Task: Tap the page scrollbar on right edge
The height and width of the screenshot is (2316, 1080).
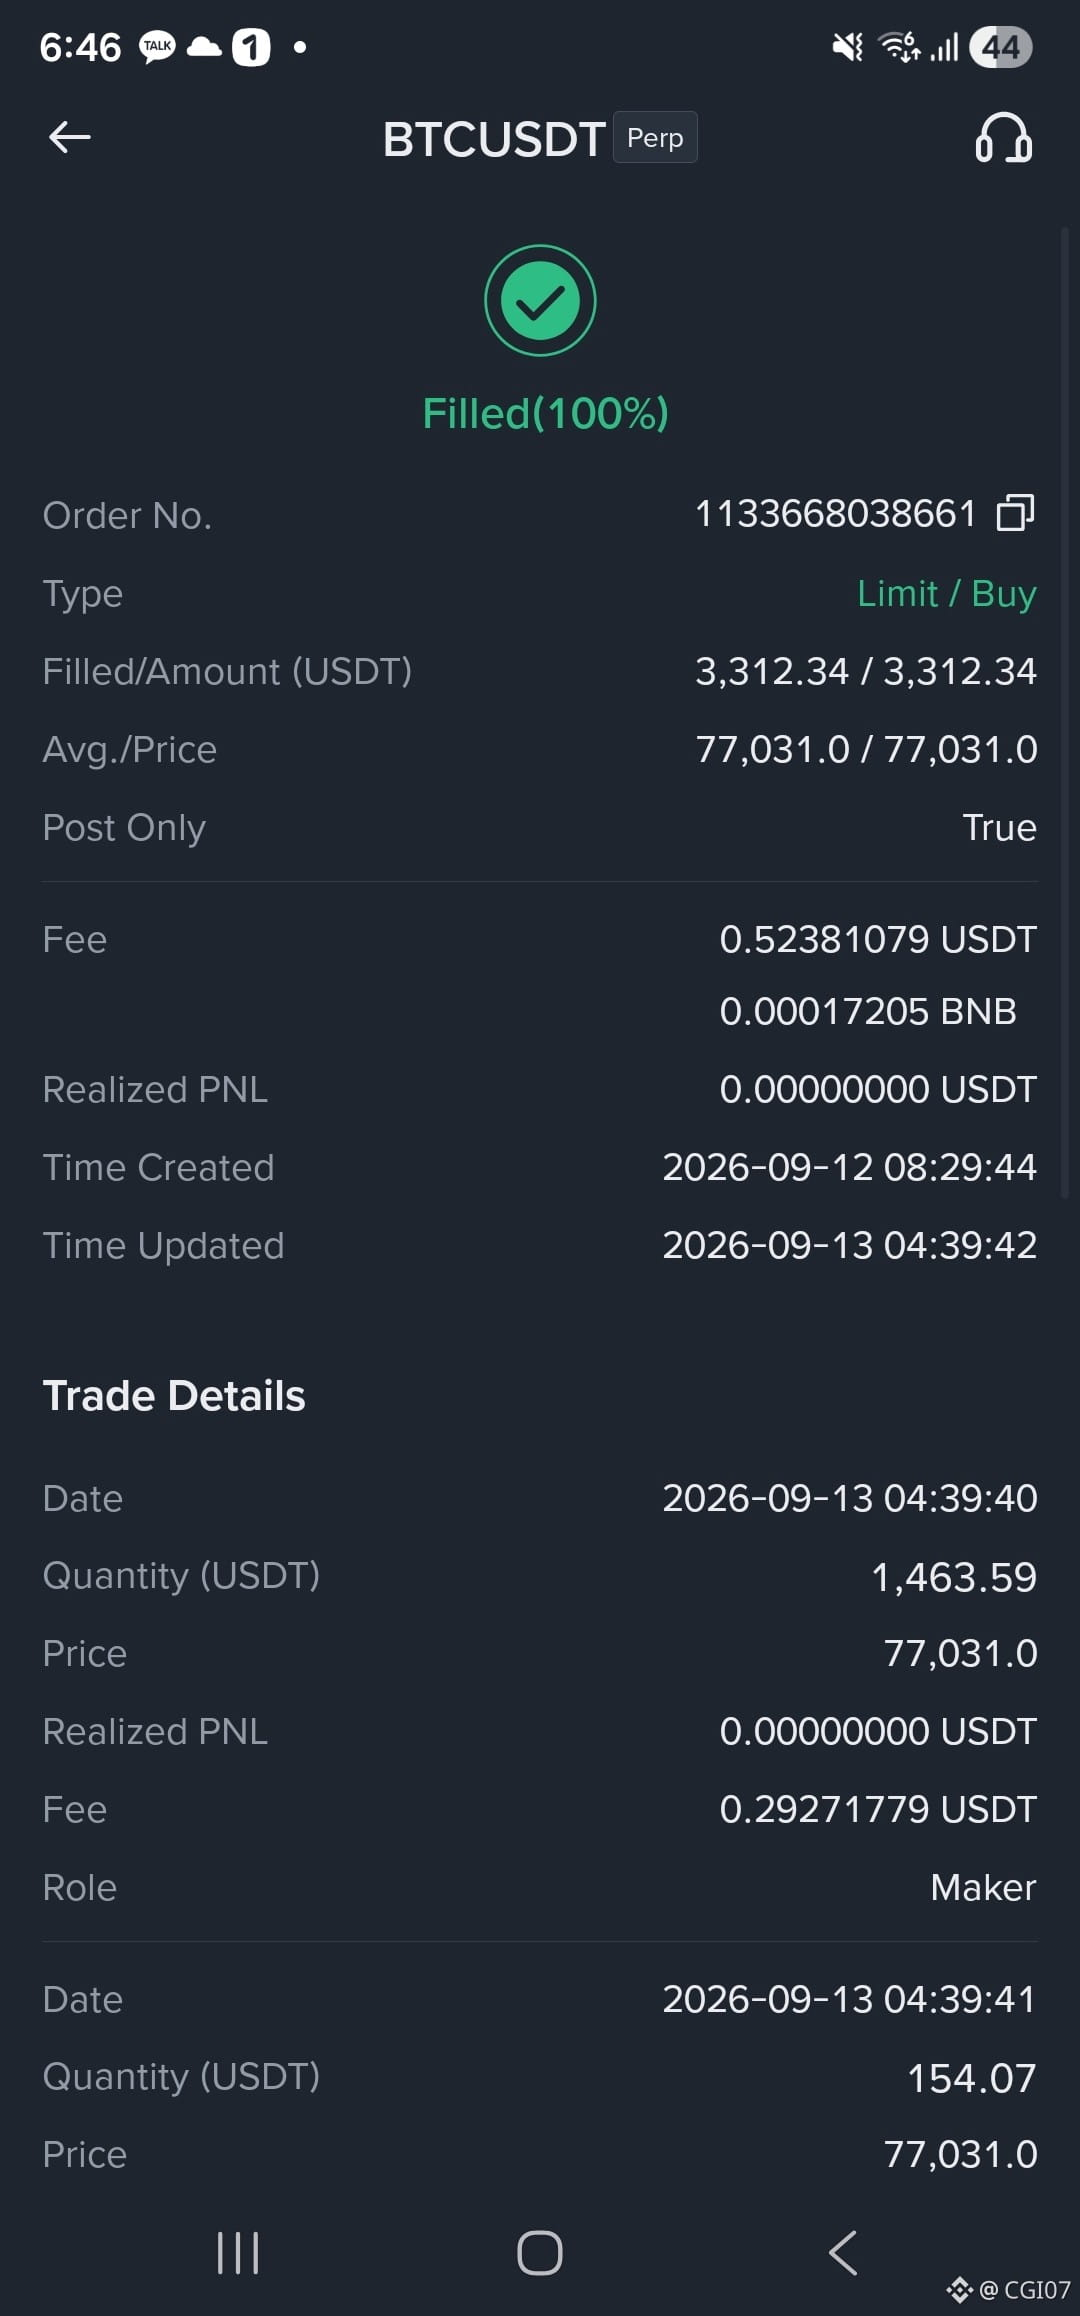Action: click(x=1065, y=712)
